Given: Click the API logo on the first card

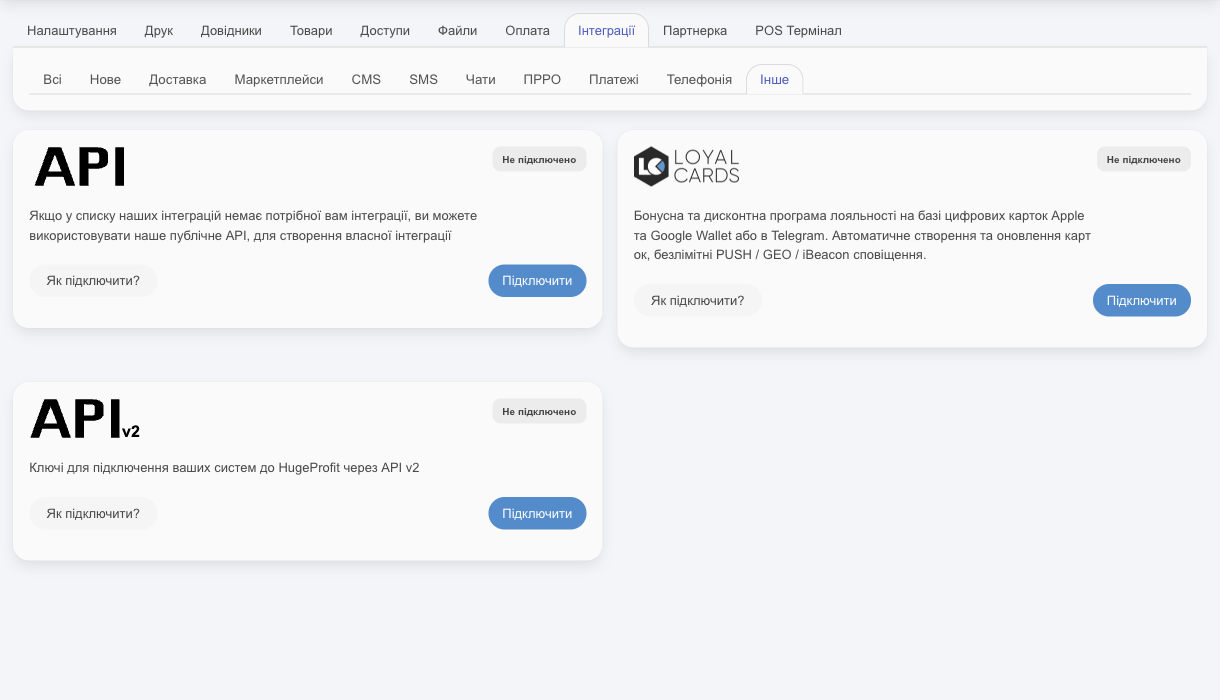Looking at the screenshot, I should point(80,167).
